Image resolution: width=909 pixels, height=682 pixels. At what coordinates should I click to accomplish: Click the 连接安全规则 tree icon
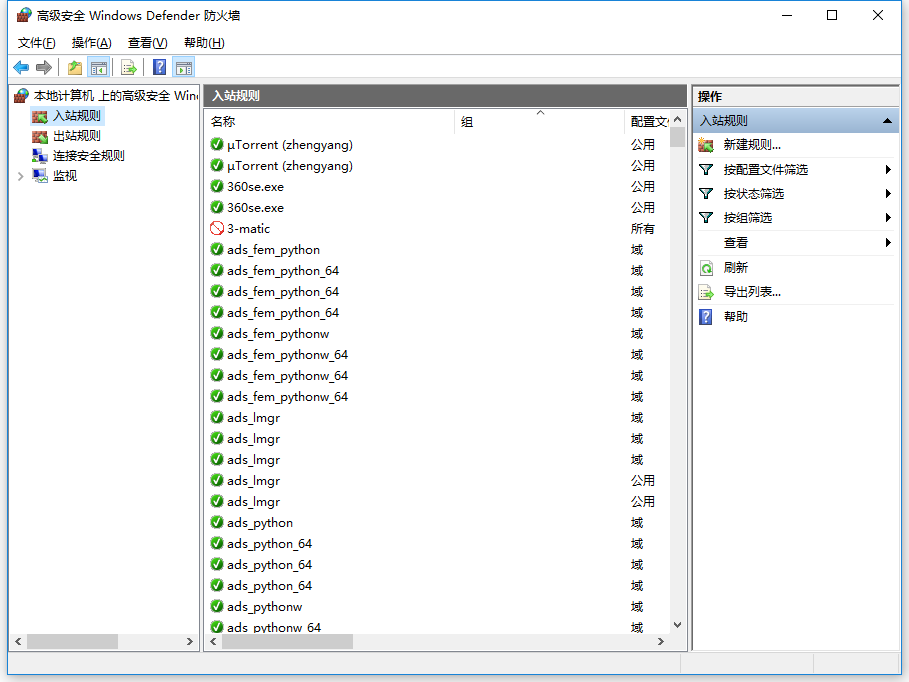(40, 156)
